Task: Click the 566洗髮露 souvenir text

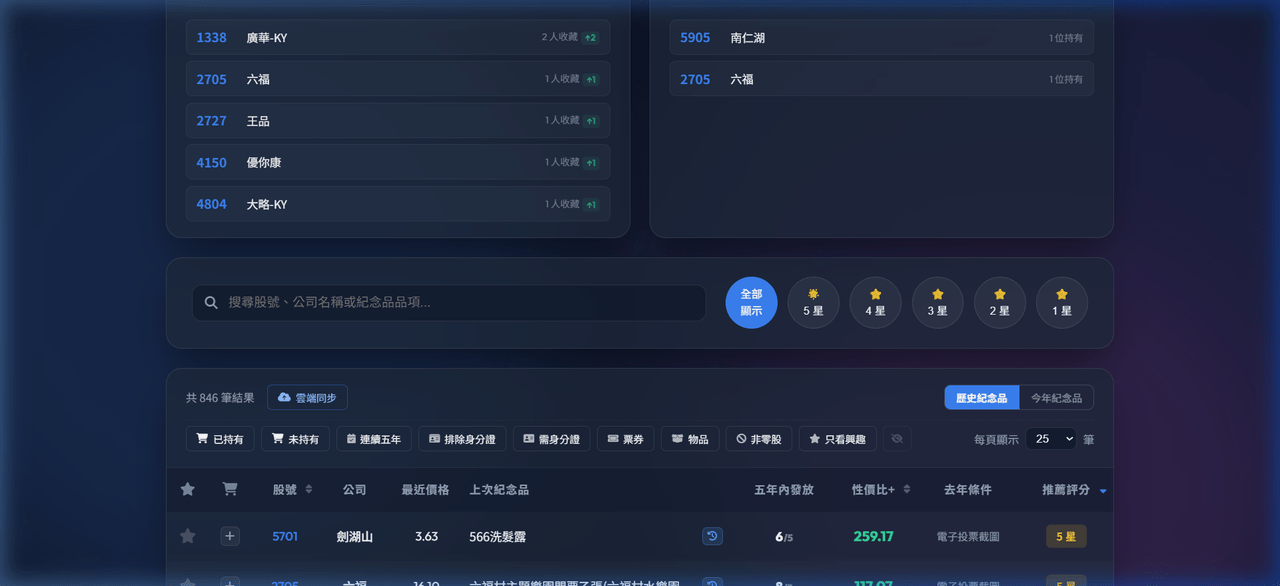Action: tap(497, 536)
